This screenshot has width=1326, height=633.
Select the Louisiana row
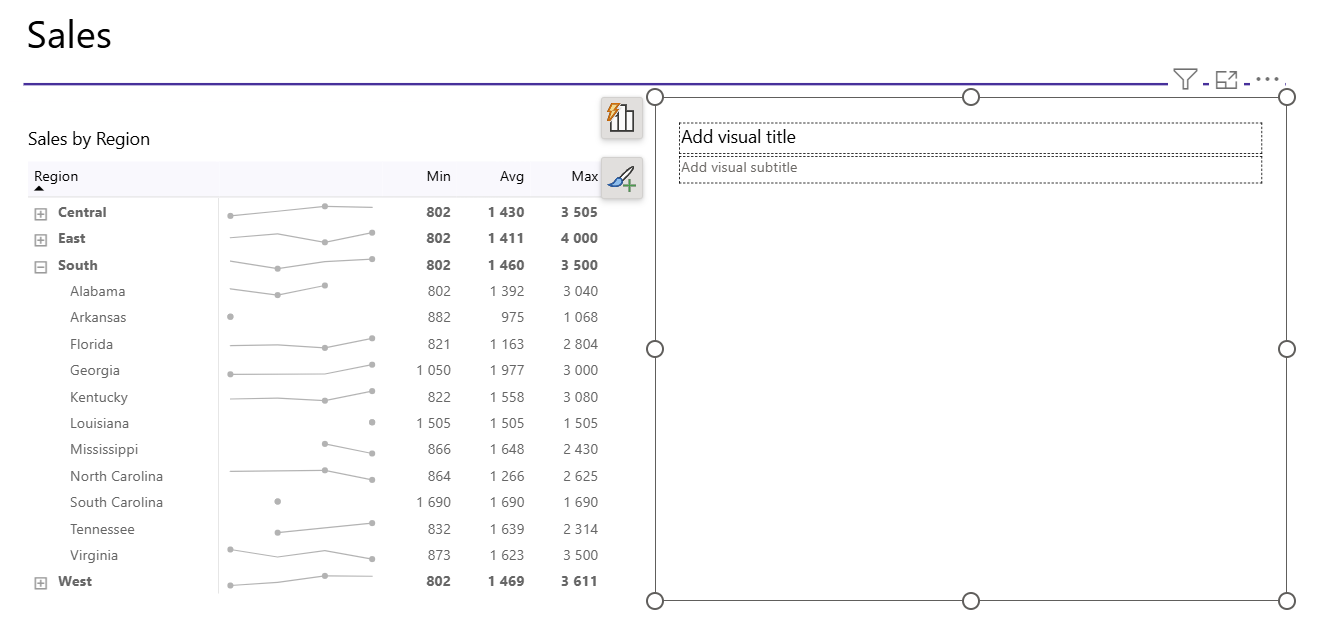click(x=314, y=423)
